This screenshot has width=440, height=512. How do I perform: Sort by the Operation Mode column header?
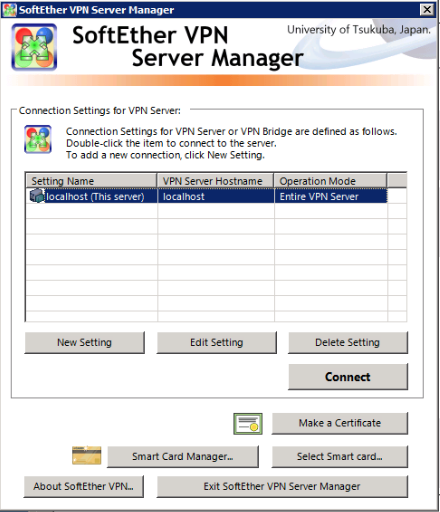[x=330, y=181]
